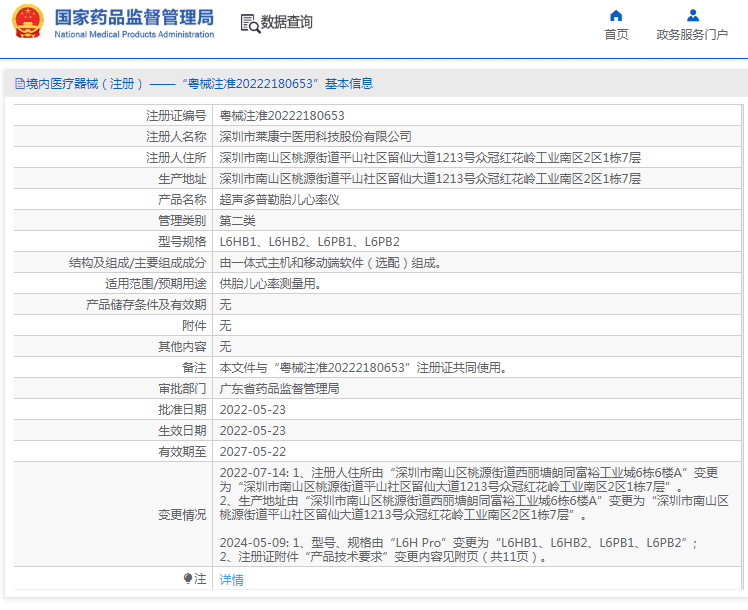Viewport: 748px width, 610px height.
Task: Click the 注册人住所 address value
Action: pos(430,158)
